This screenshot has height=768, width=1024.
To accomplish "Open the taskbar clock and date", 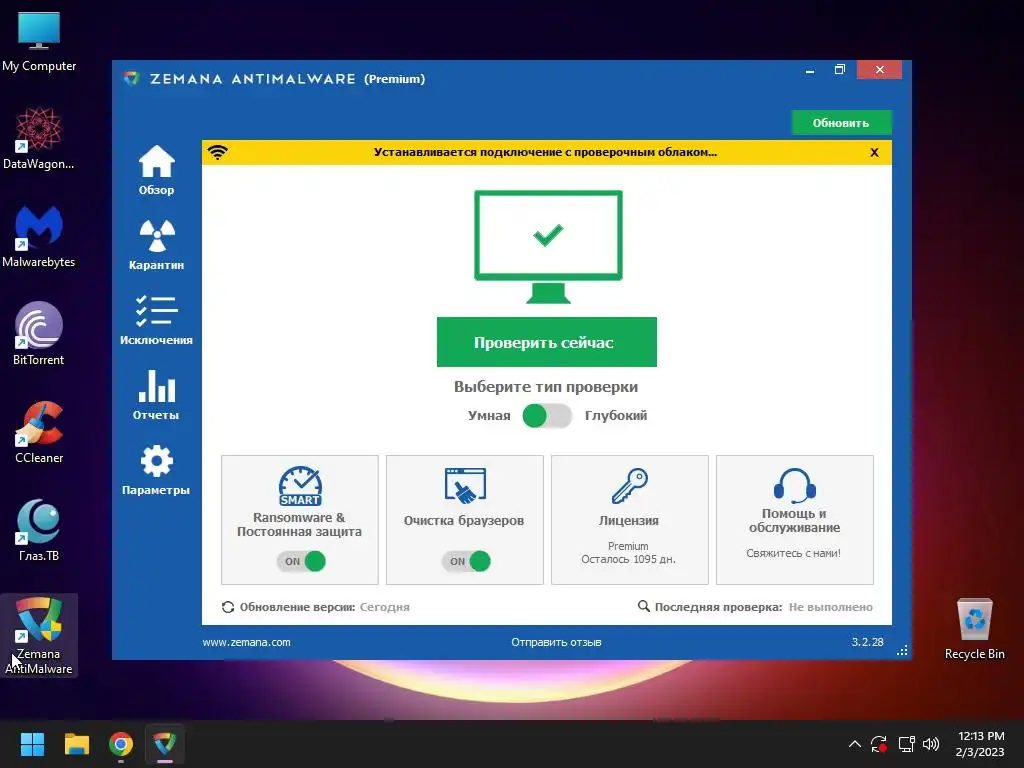I will (x=980, y=744).
